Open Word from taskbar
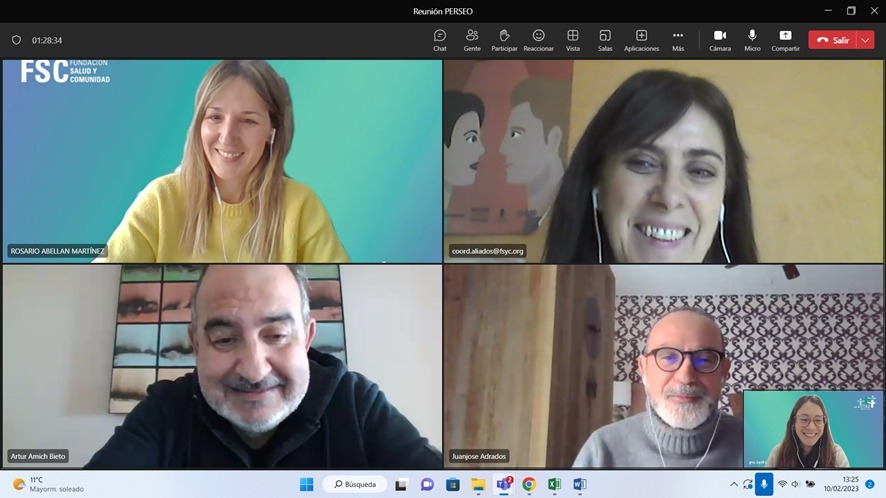 point(580,484)
